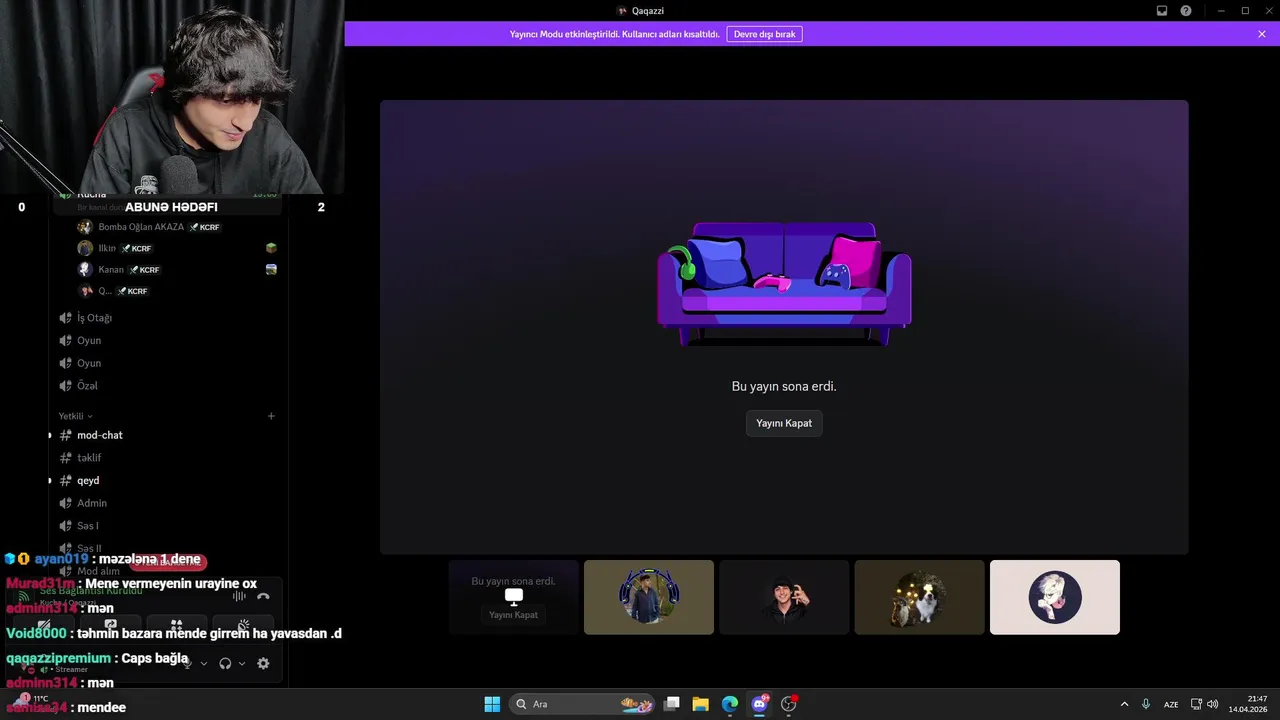1280x720 pixels.
Task: Click the taskbar search box Ara
Action: pos(583,704)
